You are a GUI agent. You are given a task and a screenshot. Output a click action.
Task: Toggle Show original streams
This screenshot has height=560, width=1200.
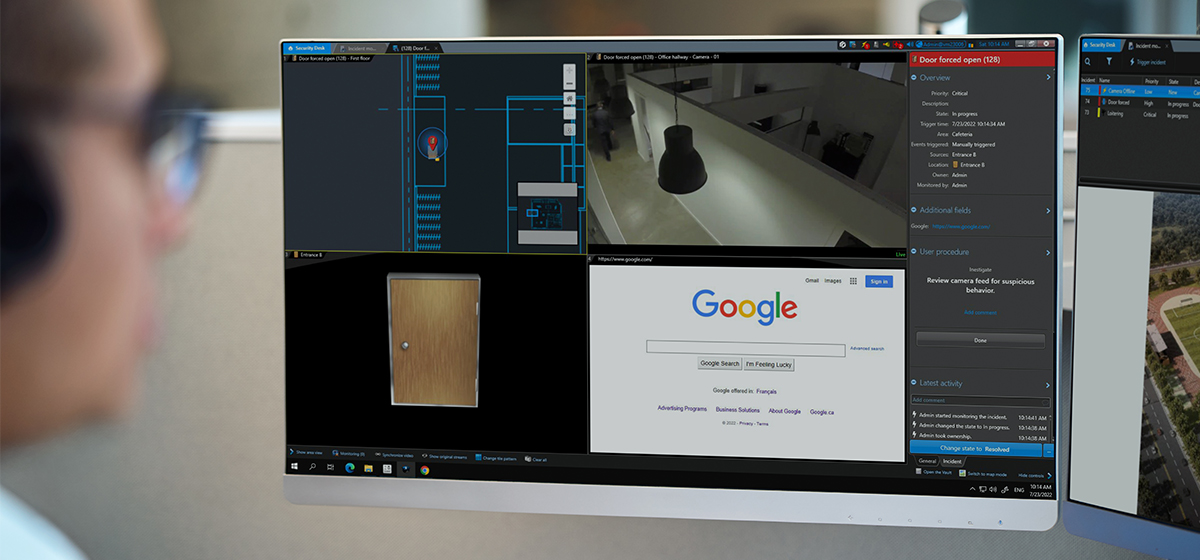[444, 456]
